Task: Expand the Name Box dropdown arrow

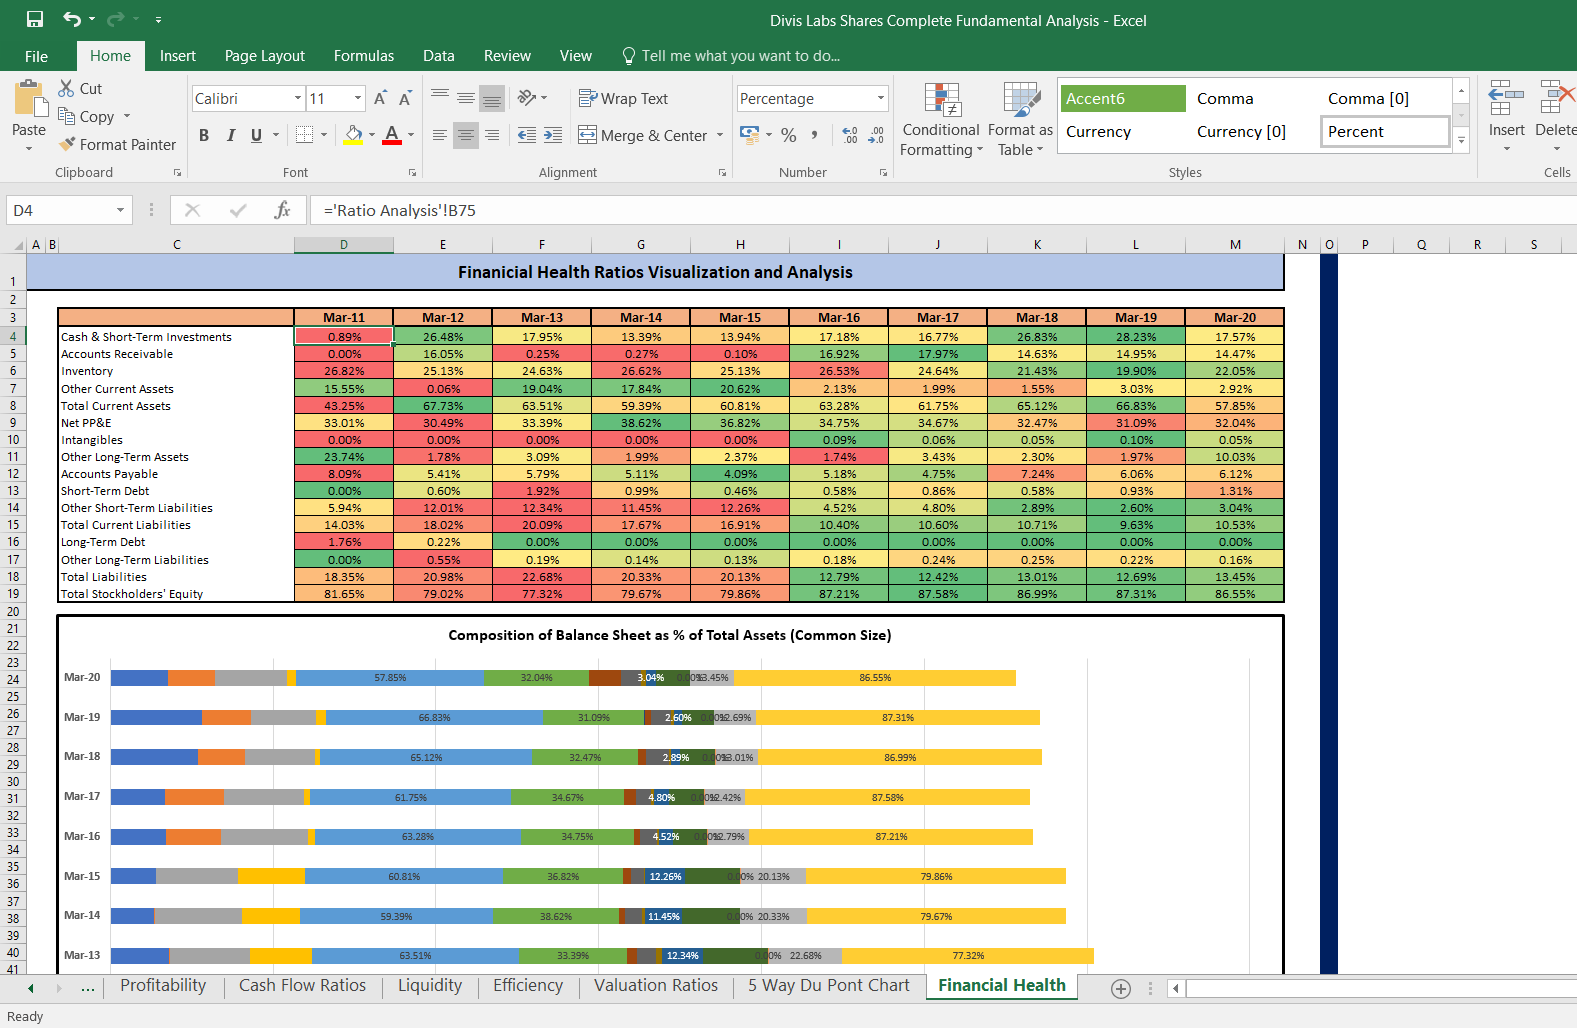Action: (120, 210)
